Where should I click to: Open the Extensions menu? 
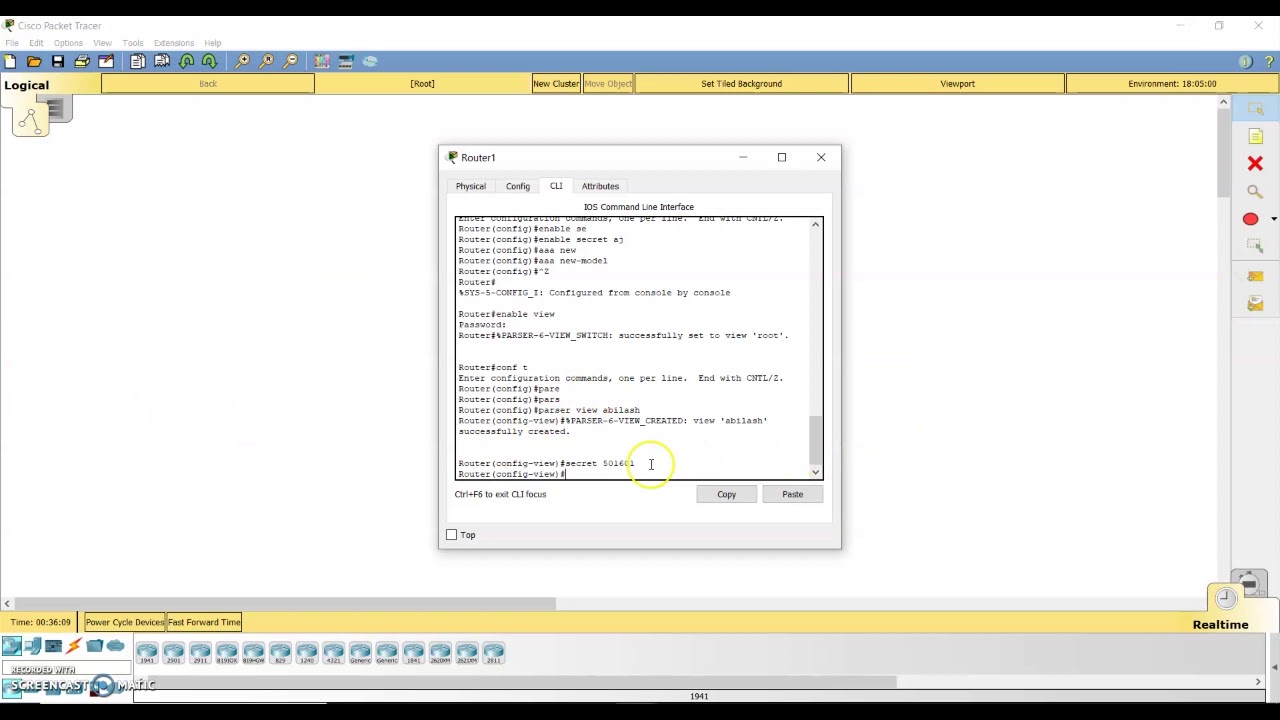click(x=174, y=43)
